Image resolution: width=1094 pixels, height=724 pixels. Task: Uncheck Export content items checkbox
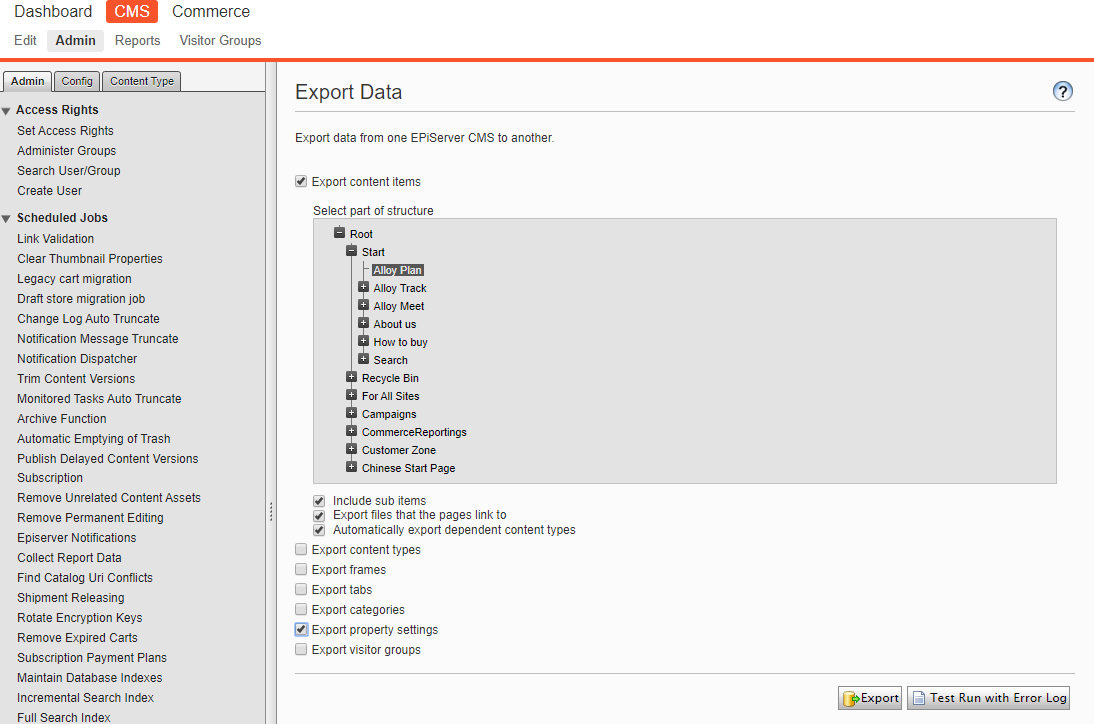(x=301, y=182)
